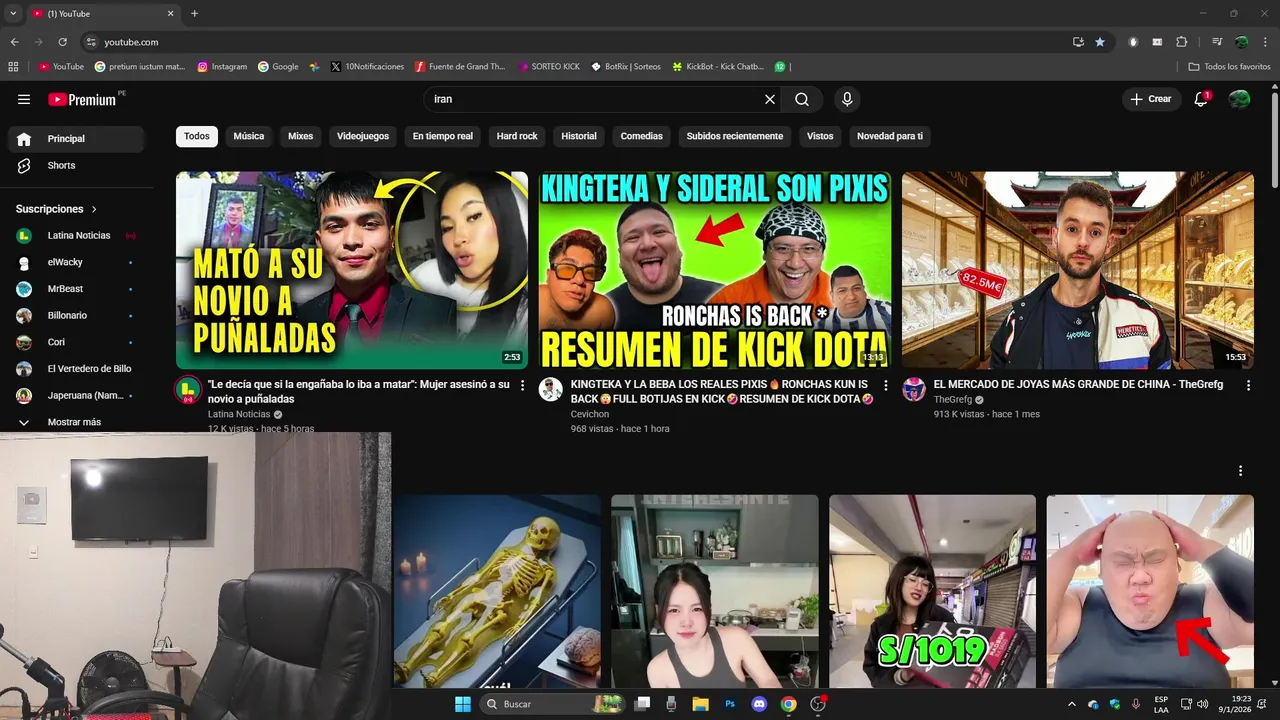Expand the Suscripciones section chevron
The width and height of the screenshot is (1280, 720).
pyautogui.click(x=94, y=209)
